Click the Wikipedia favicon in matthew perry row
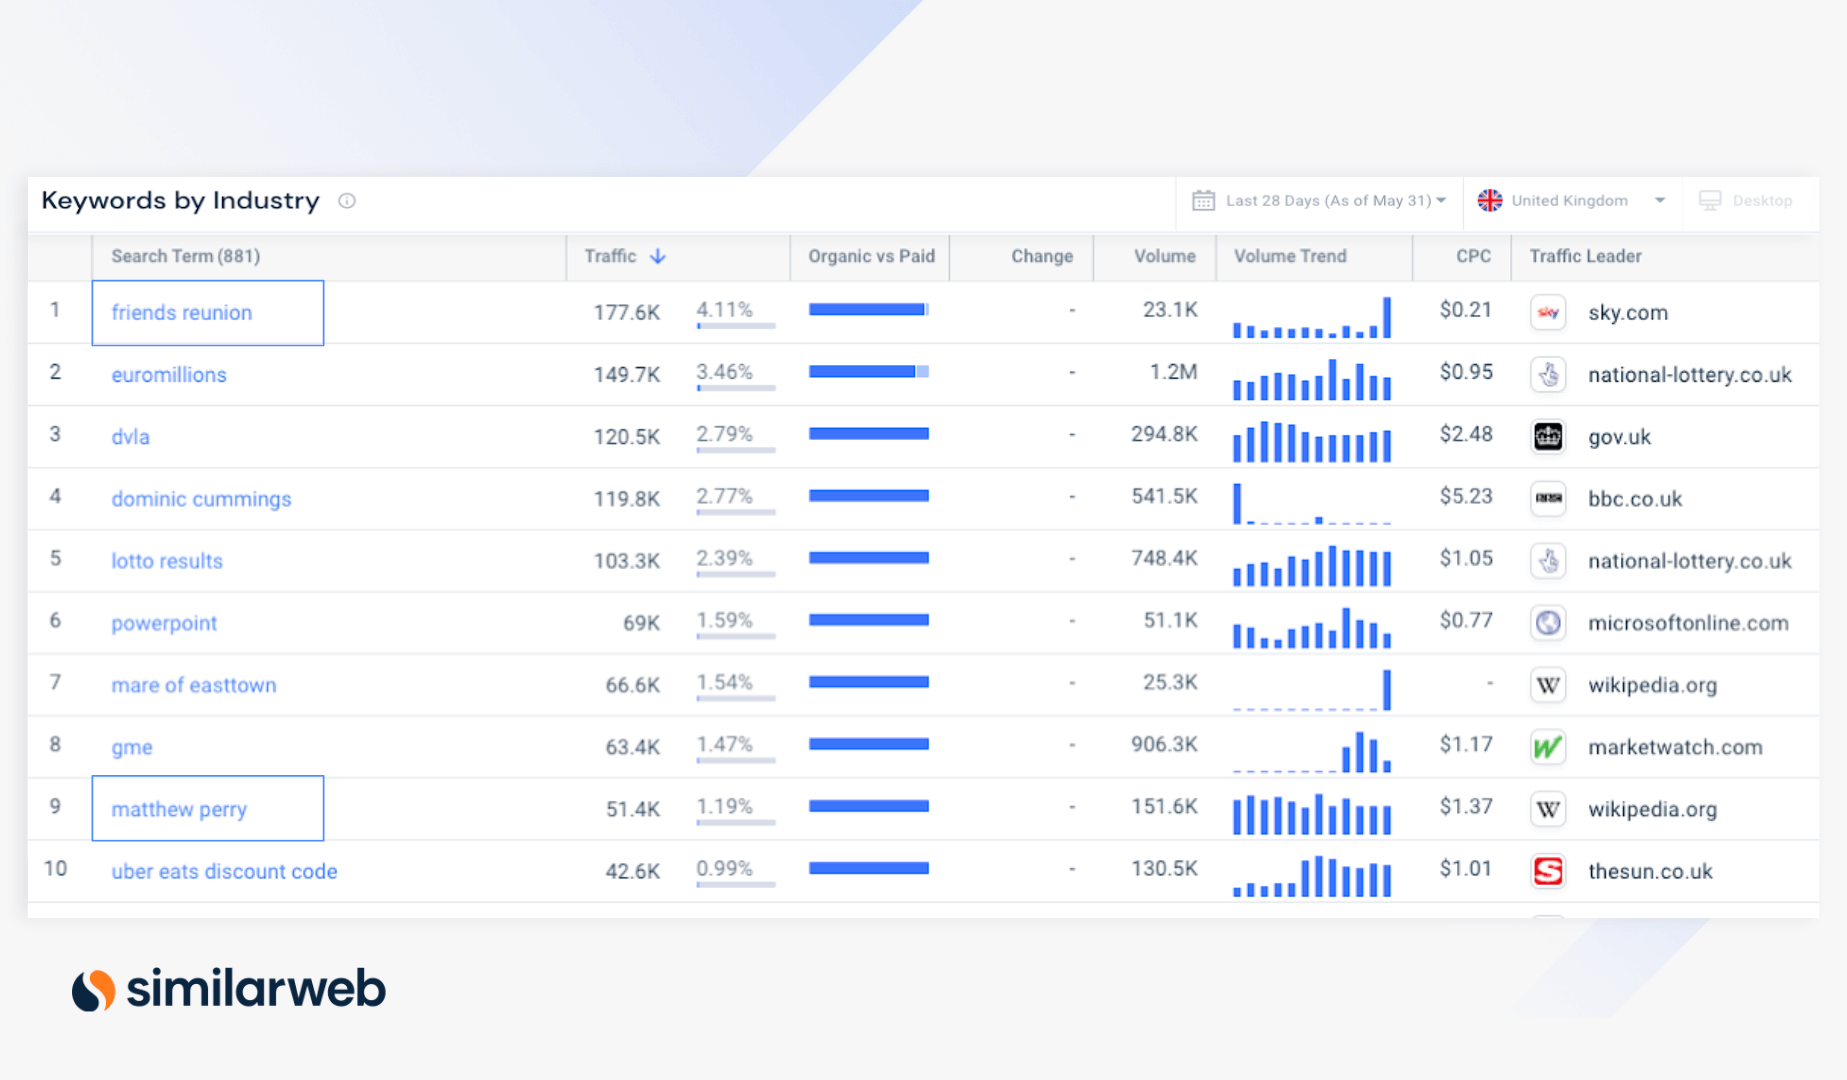The height and width of the screenshot is (1080, 1847). click(x=1548, y=809)
